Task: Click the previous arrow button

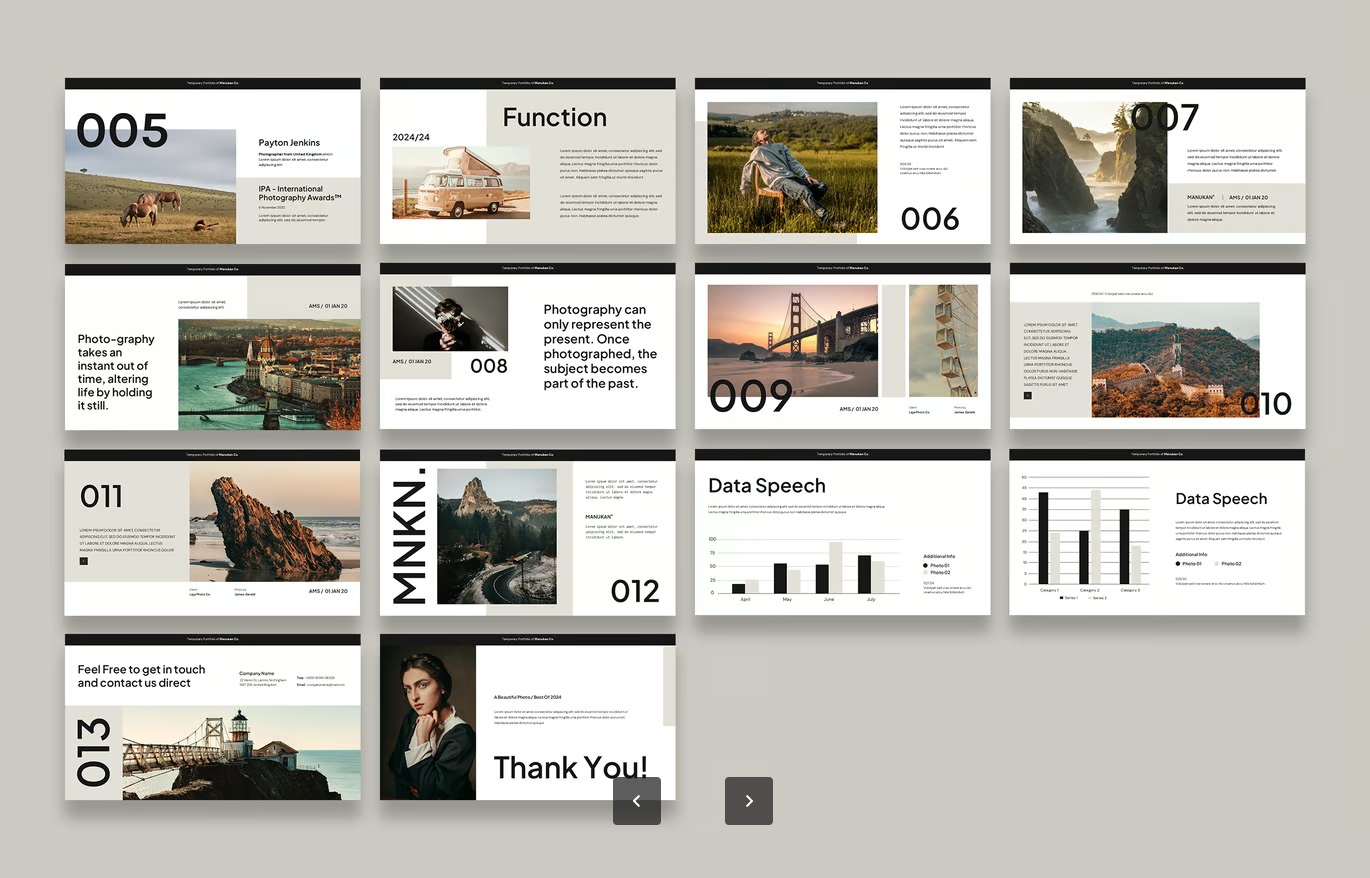Action: point(636,801)
